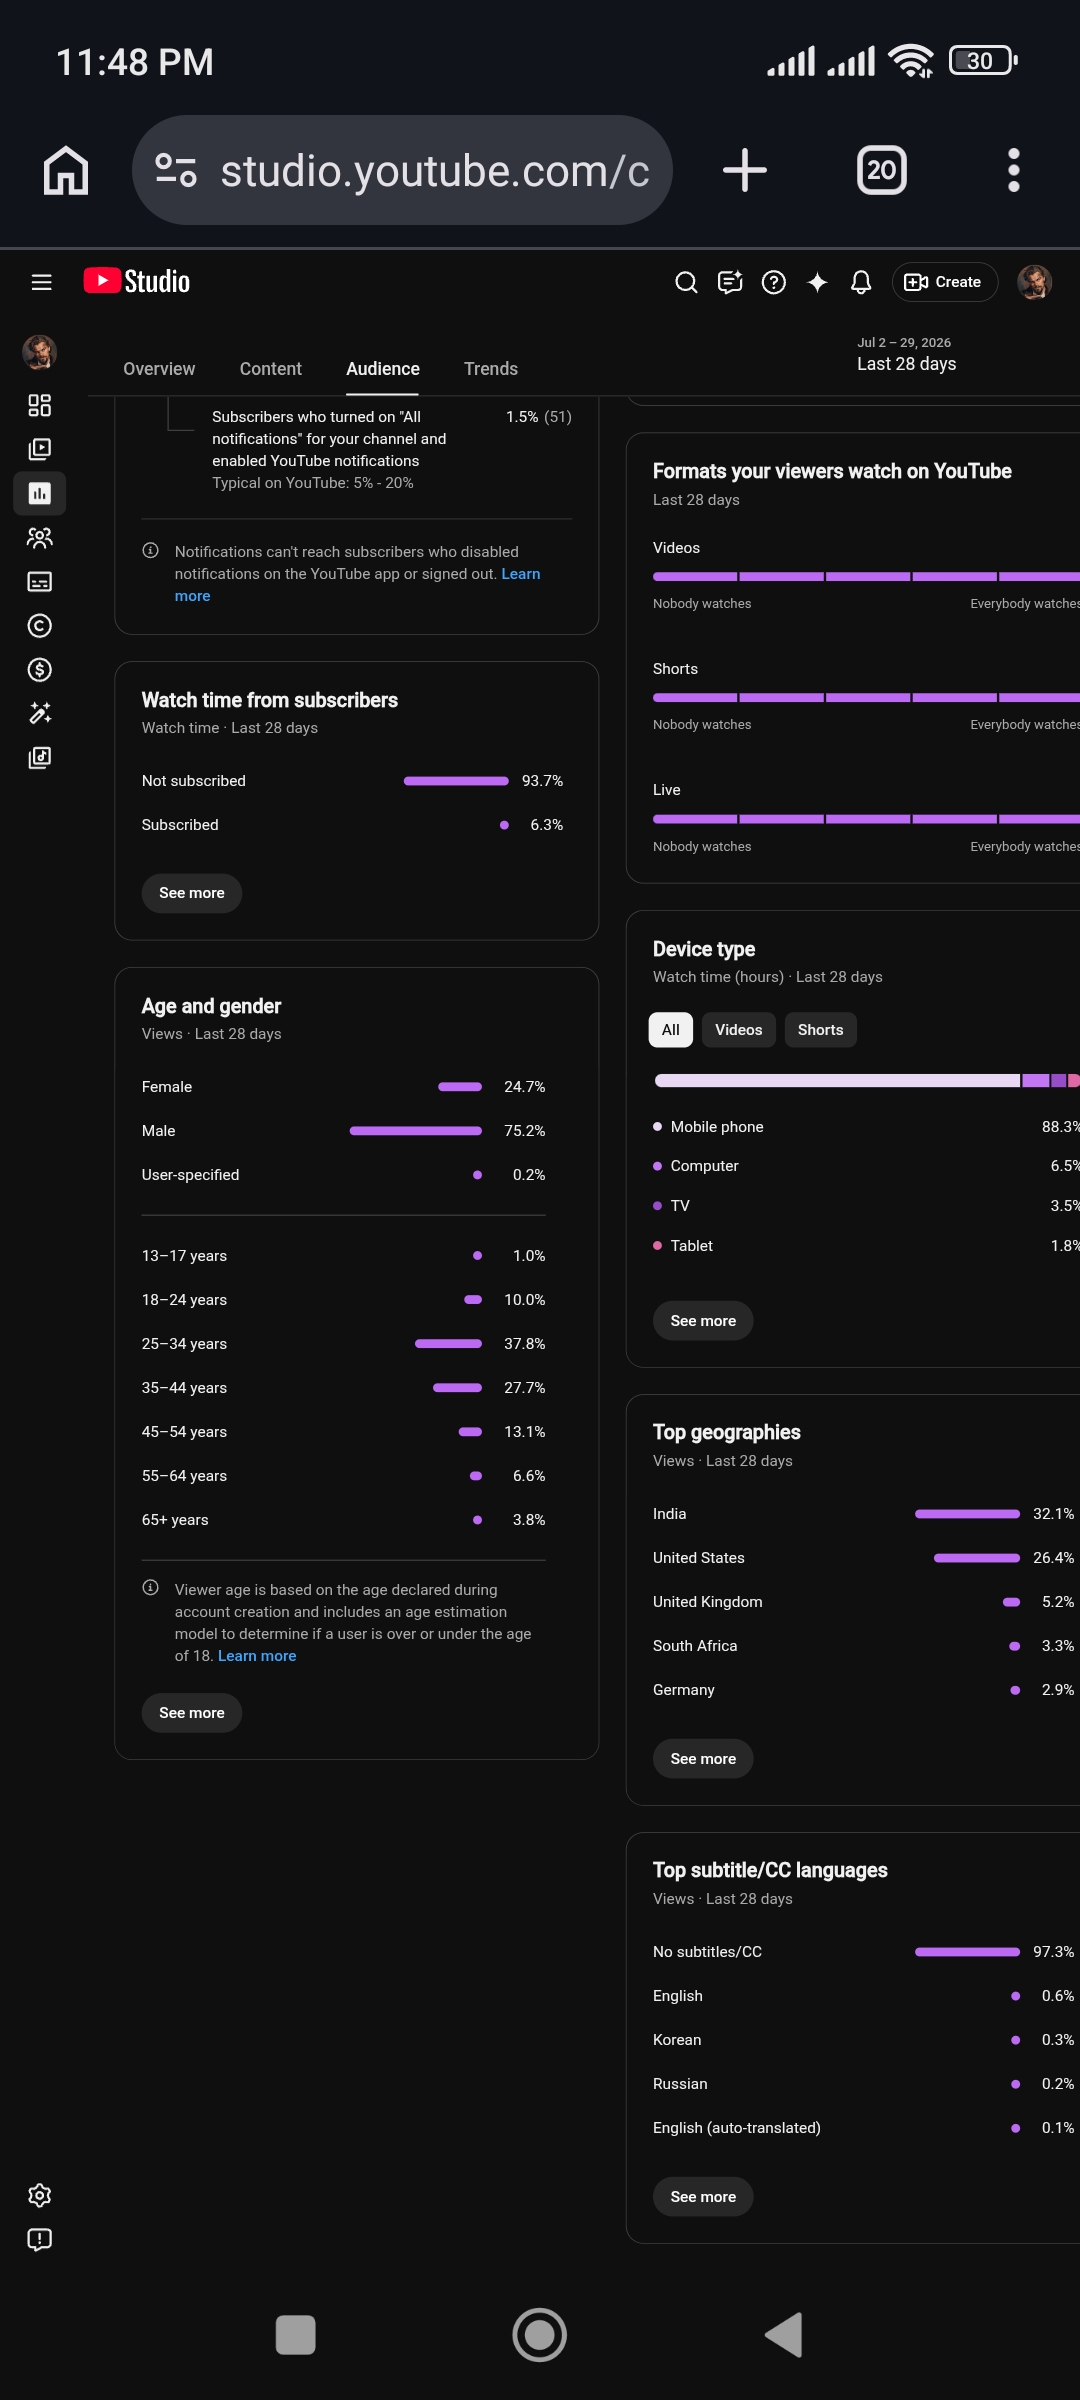Open the Earn dollar icon in sidebar
The height and width of the screenshot is (2400, 1080).
point(40,670)
